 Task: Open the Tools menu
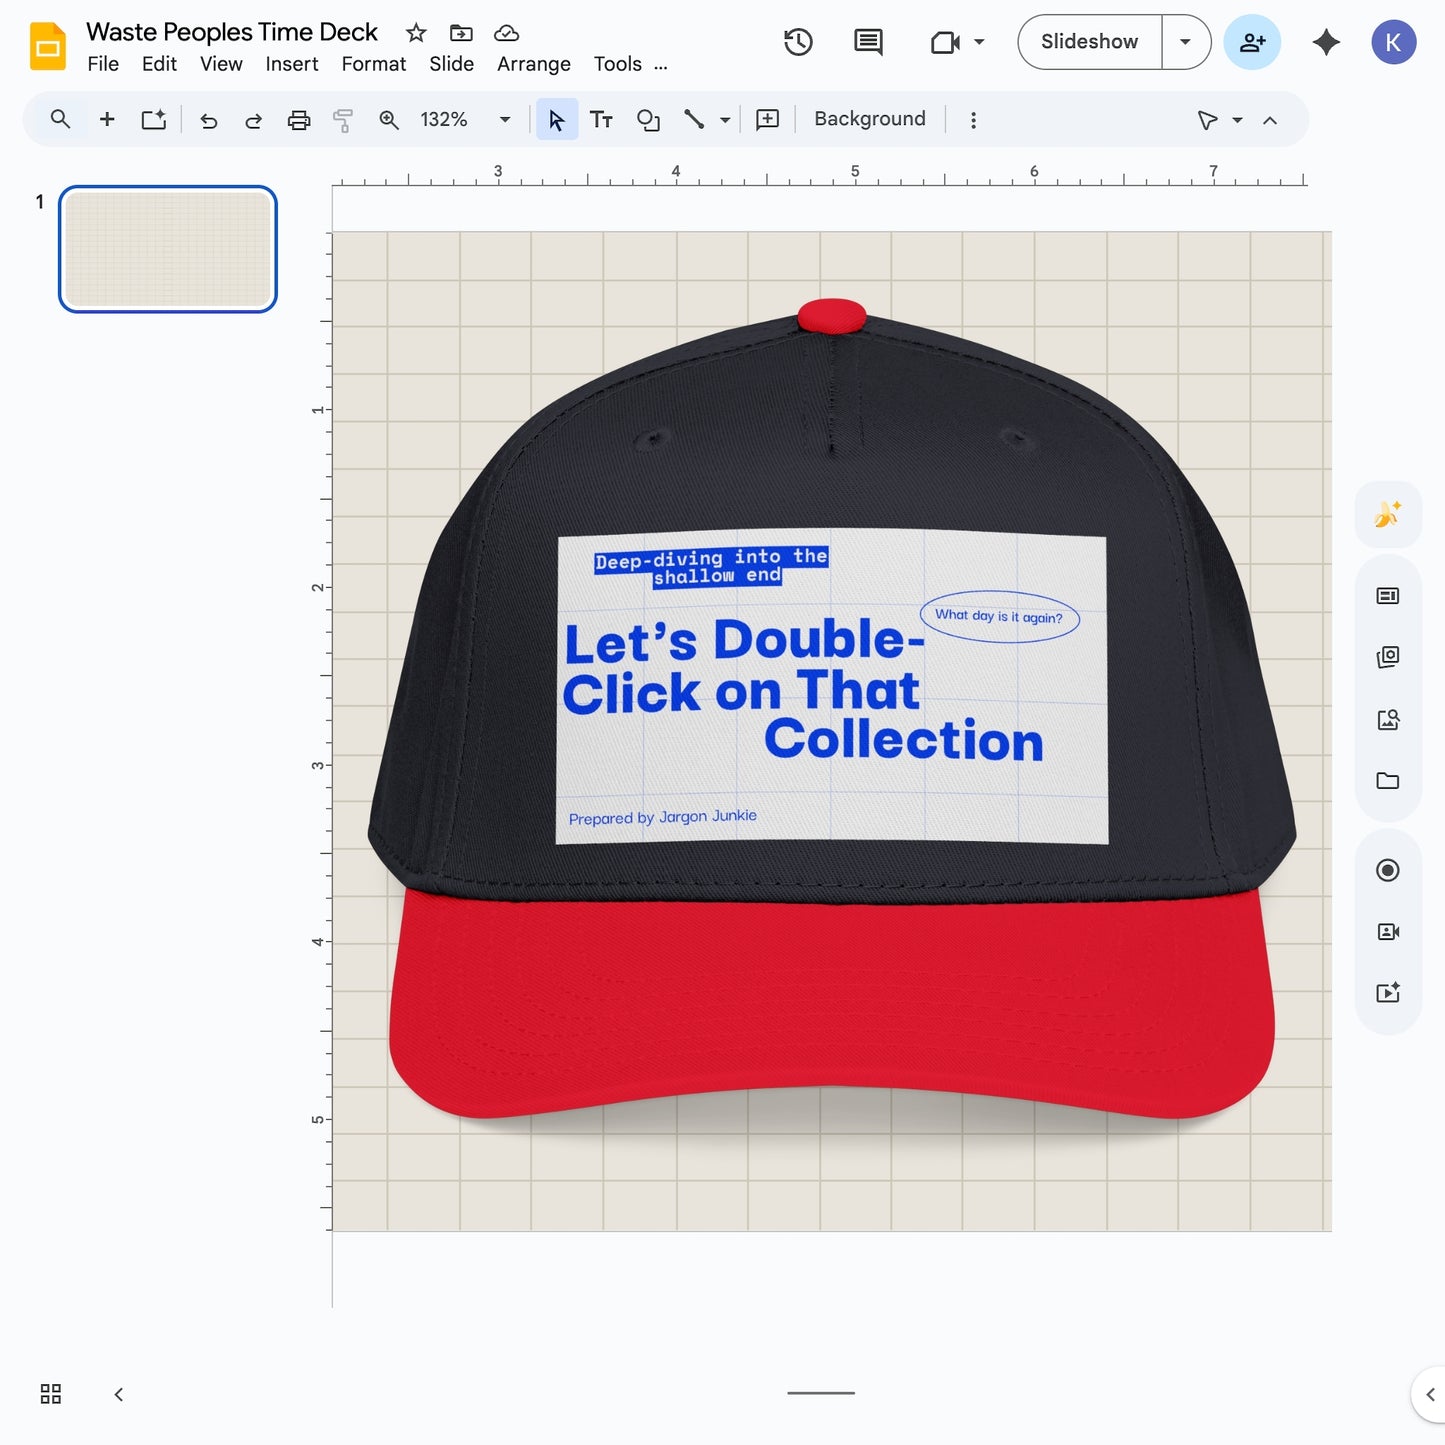coord(618,64)
